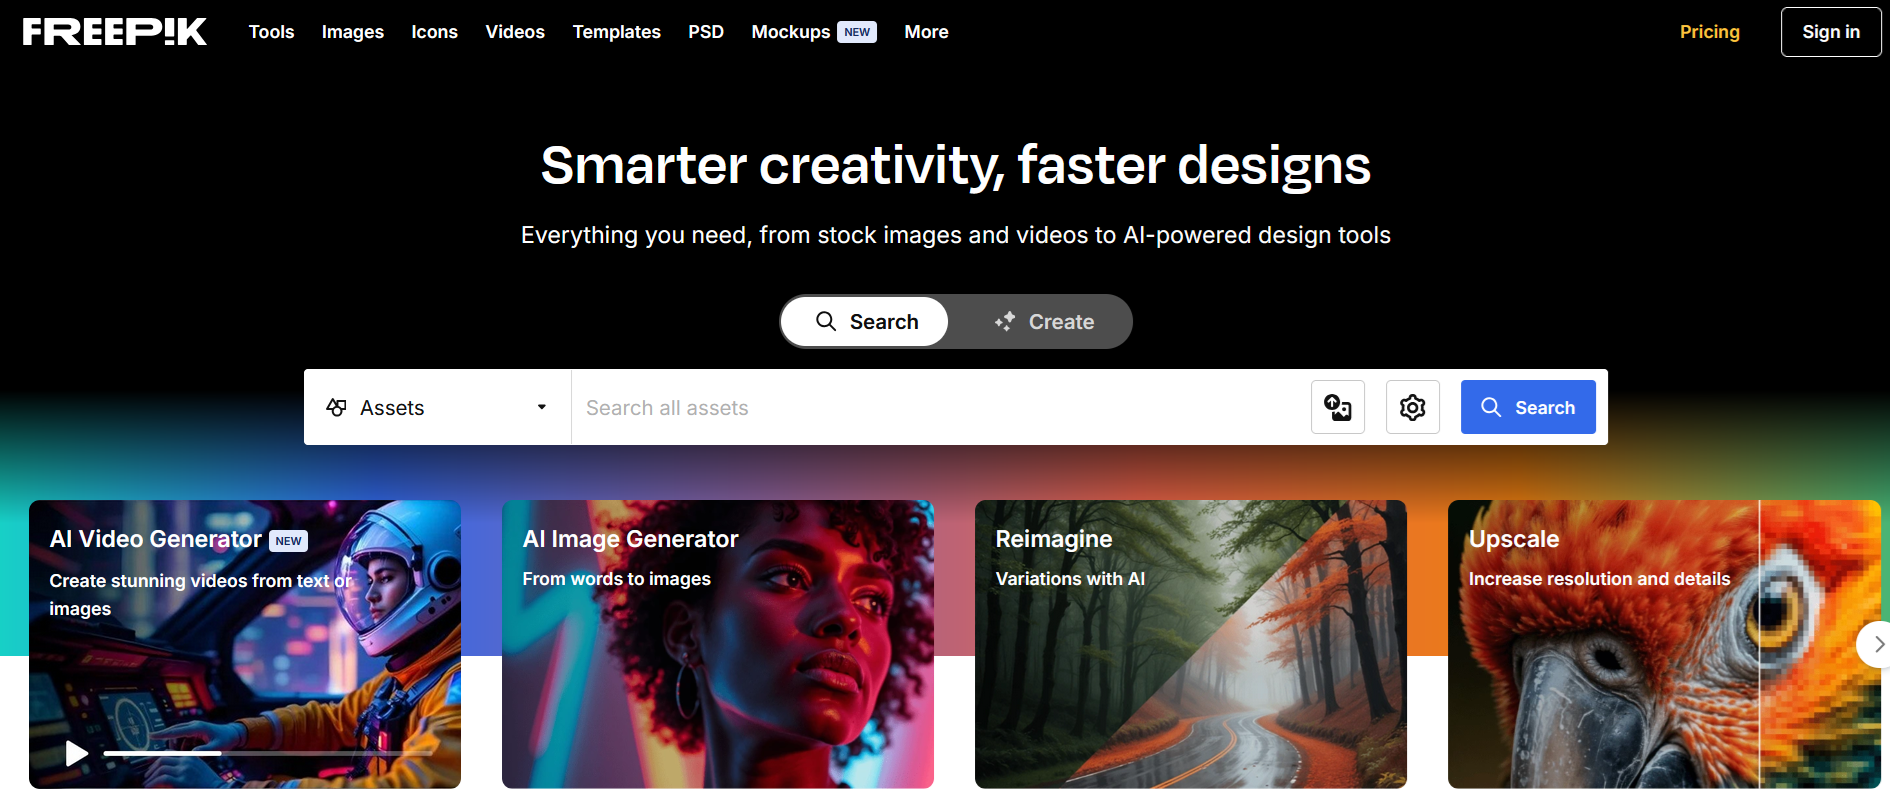Open search by image icon
This screenshot has width=1890, height=804.
tap(1338, 407)
